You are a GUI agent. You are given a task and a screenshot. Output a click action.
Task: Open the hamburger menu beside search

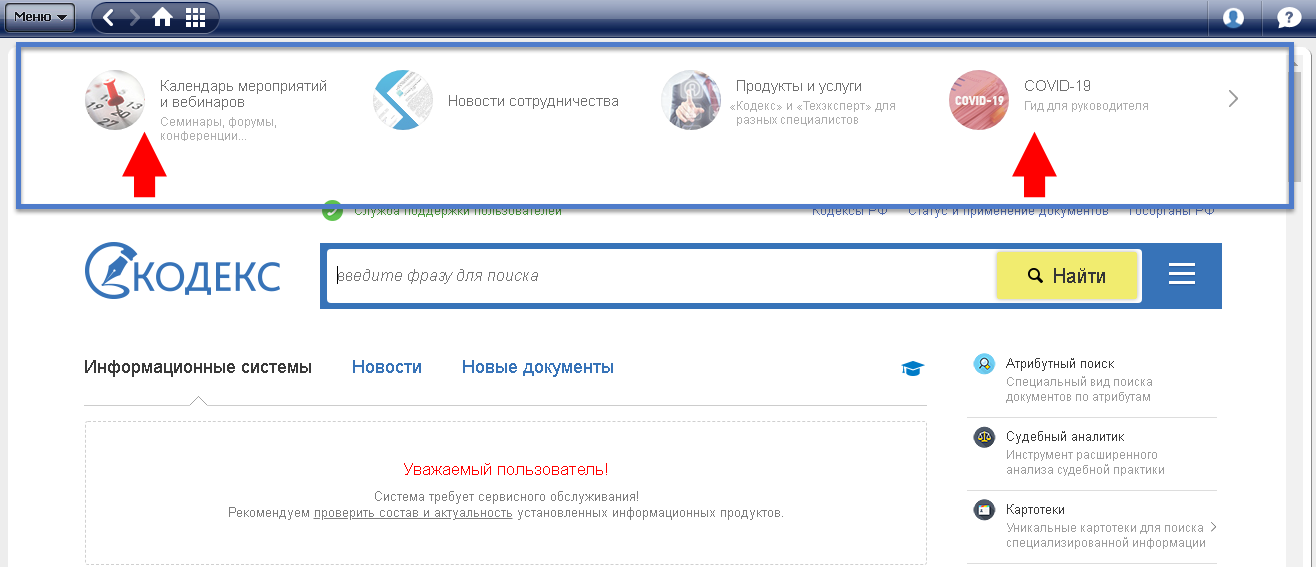coord(1182,275)
